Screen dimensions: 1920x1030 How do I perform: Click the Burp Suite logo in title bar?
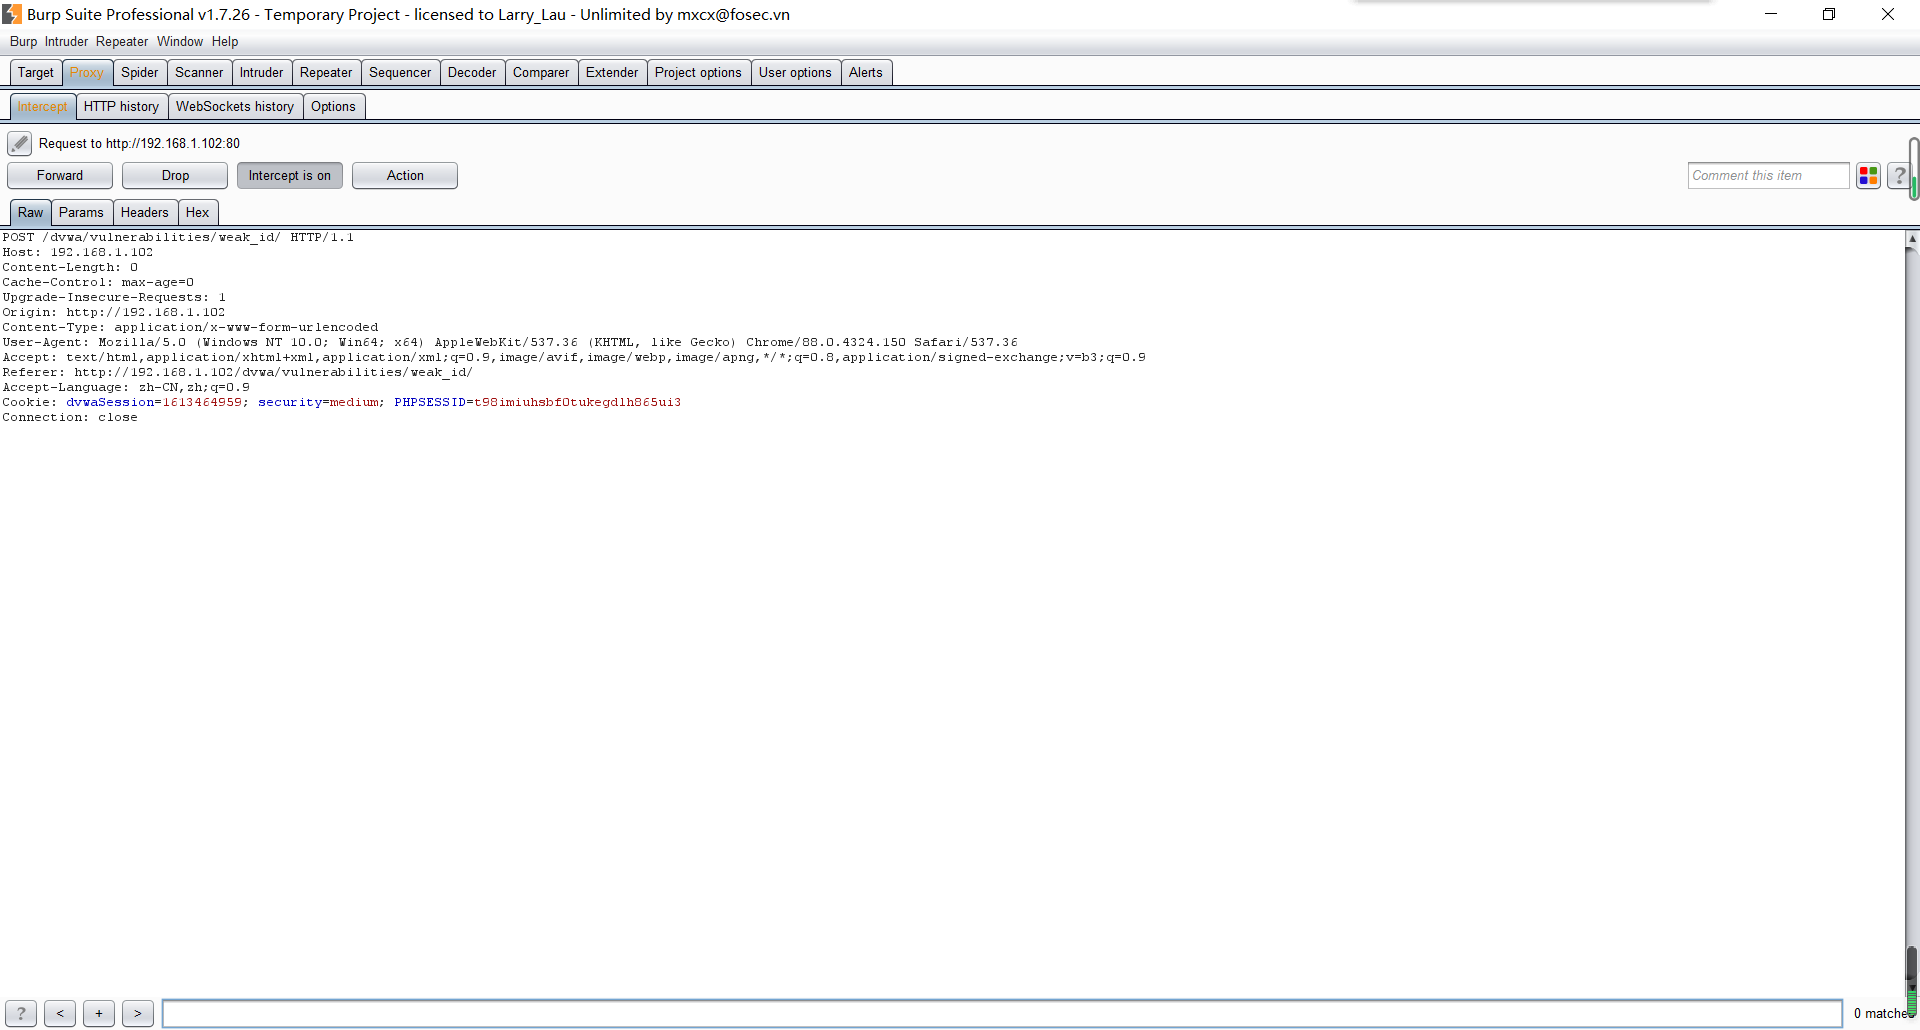[x=12, y=14]
